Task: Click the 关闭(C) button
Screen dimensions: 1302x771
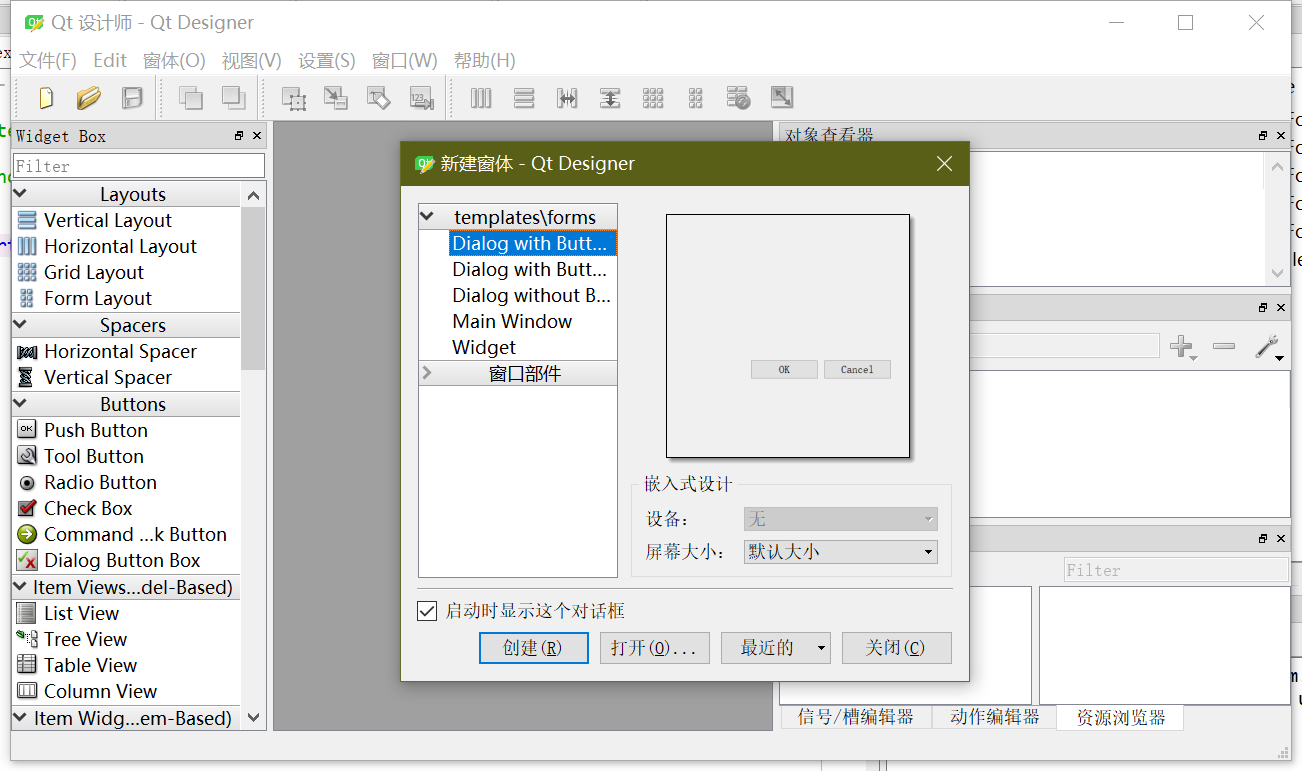Action: pyautogui.click(x=896, y=648)
